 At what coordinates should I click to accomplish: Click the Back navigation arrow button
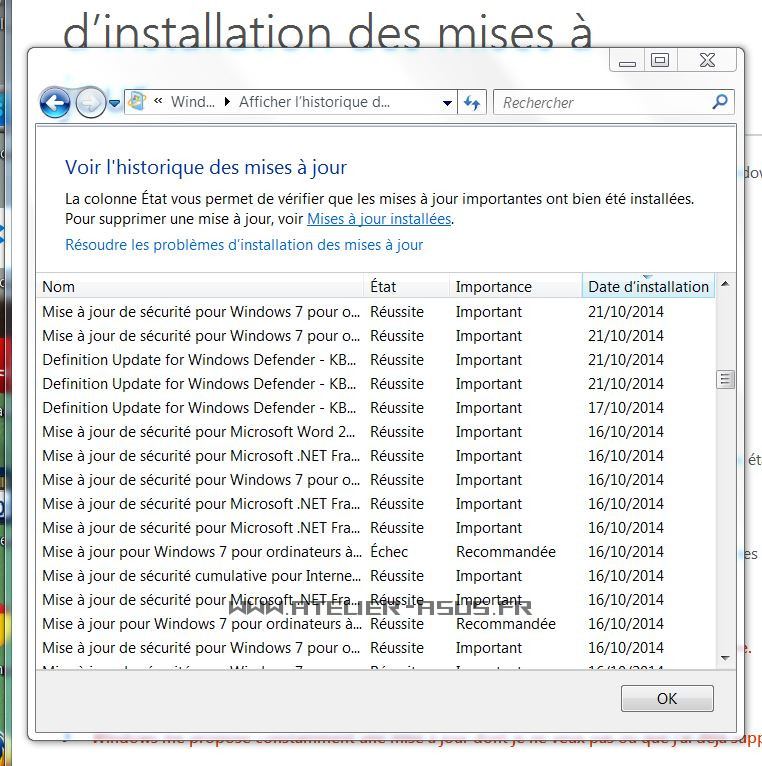[x=55, y=102]
